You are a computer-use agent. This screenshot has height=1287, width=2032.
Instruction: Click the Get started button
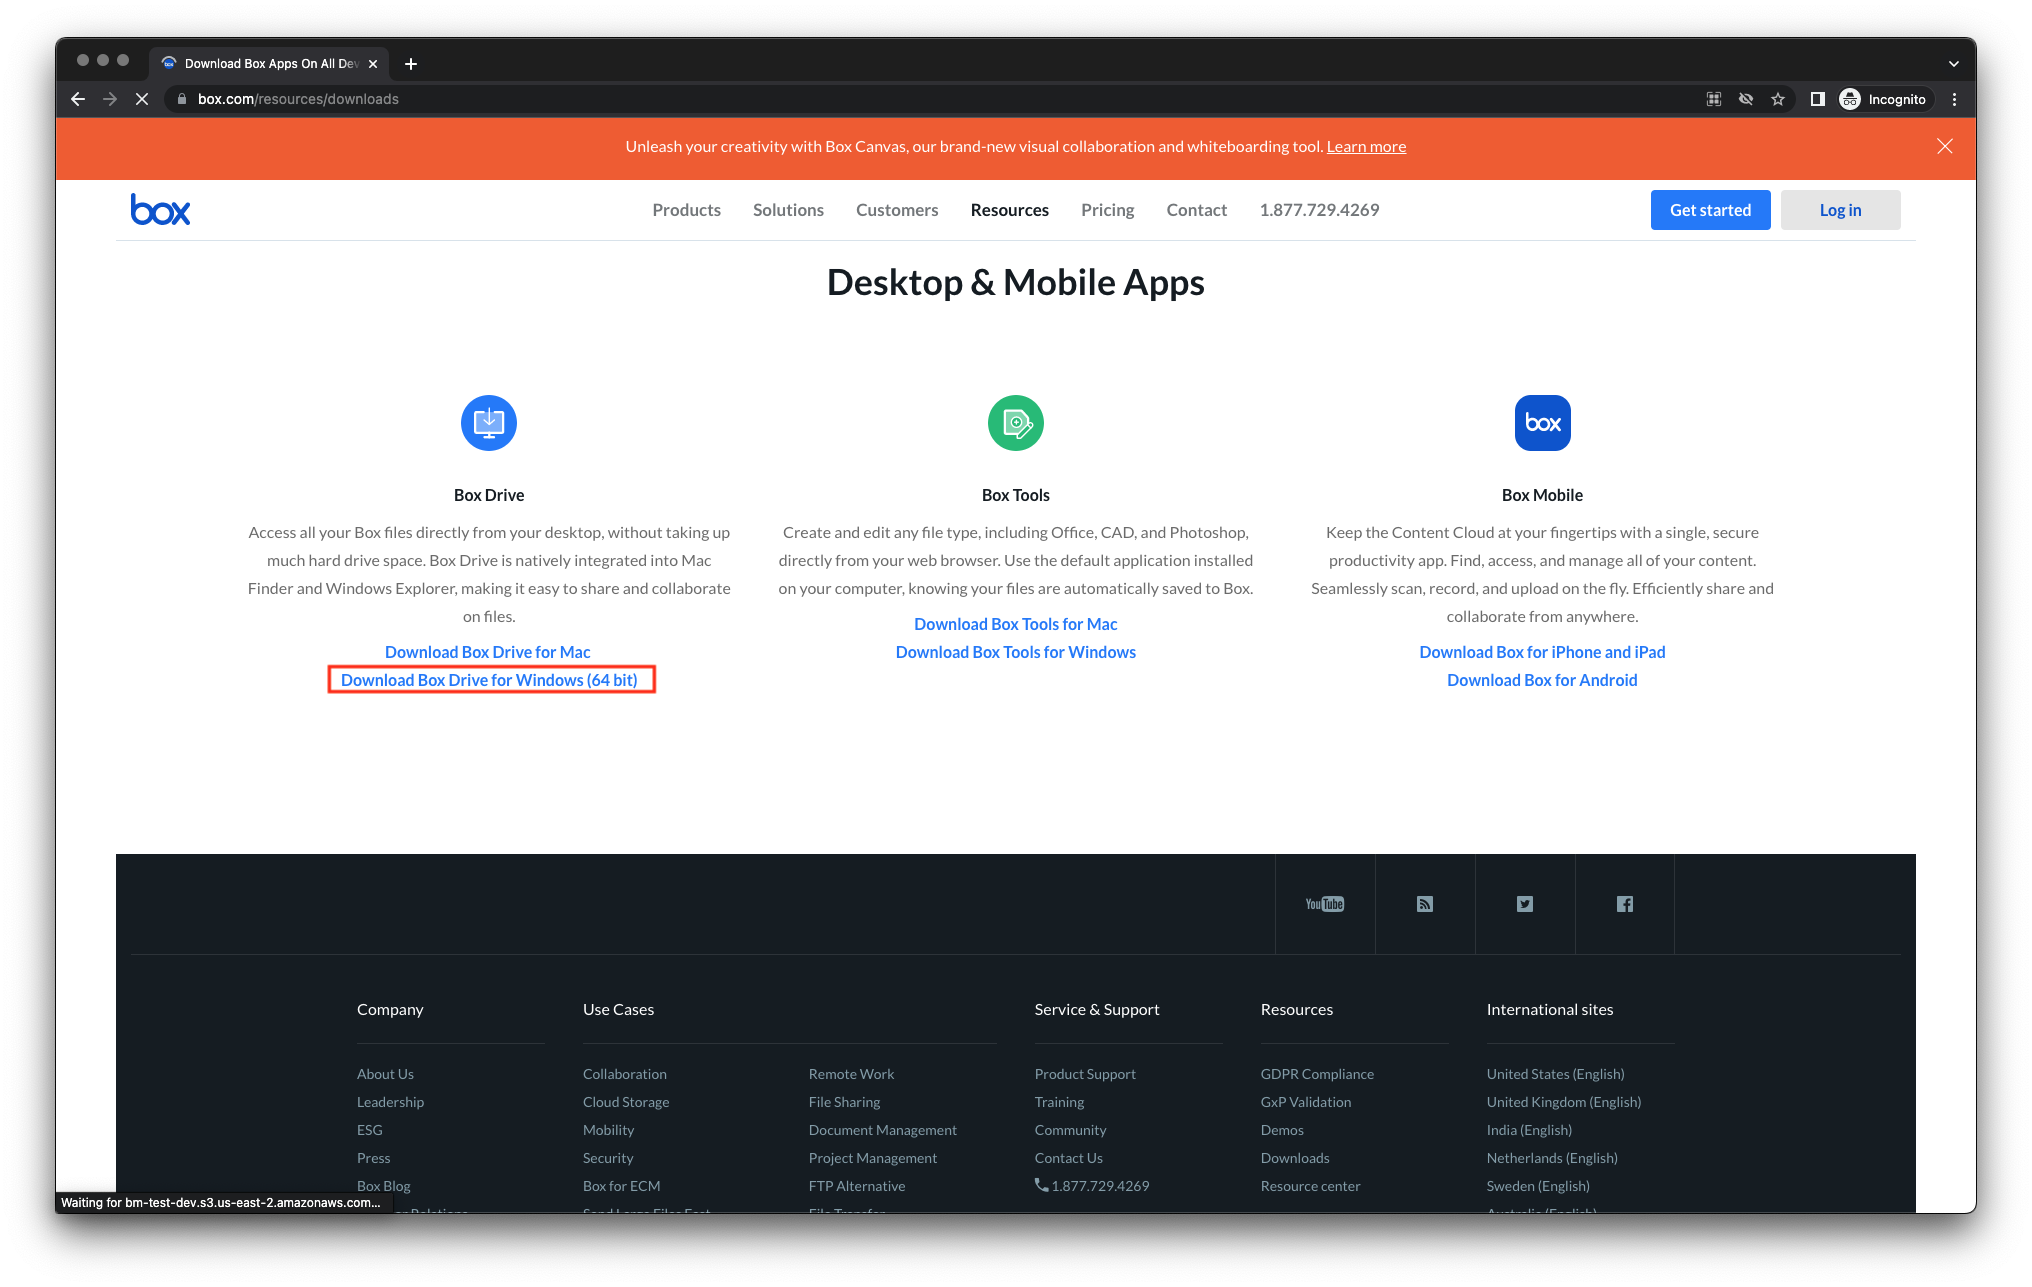pos(1710,210)
